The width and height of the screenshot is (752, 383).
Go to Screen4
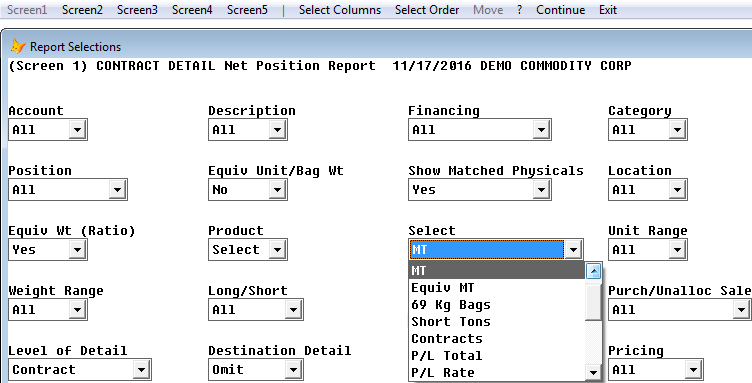coord(192,10)
